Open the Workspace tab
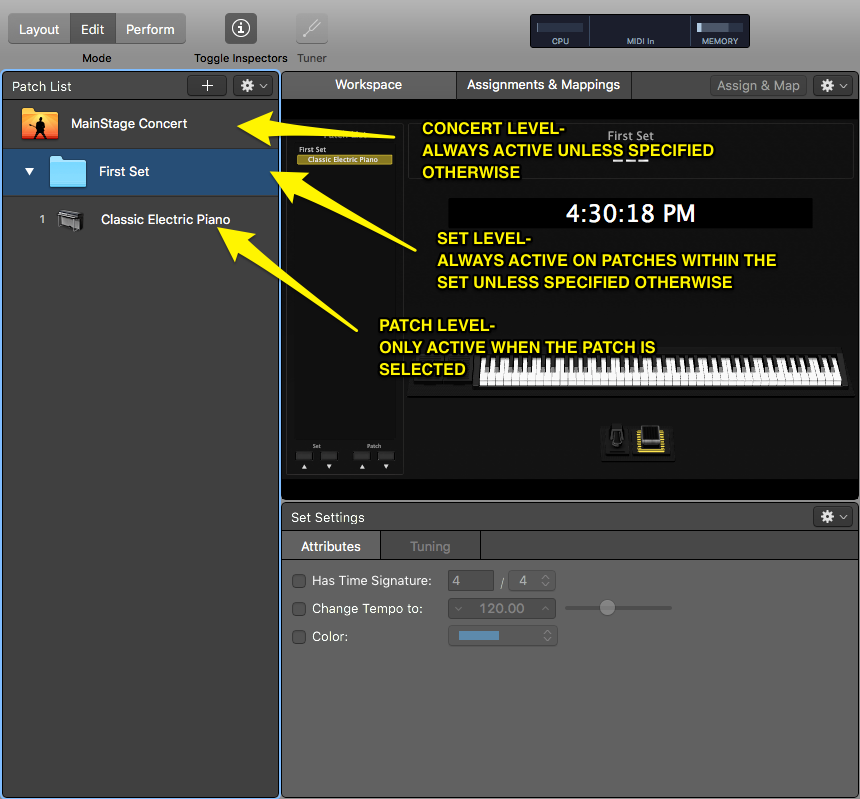Image resolution: width=860 pixels, height=799 pixels. (369, 85)
